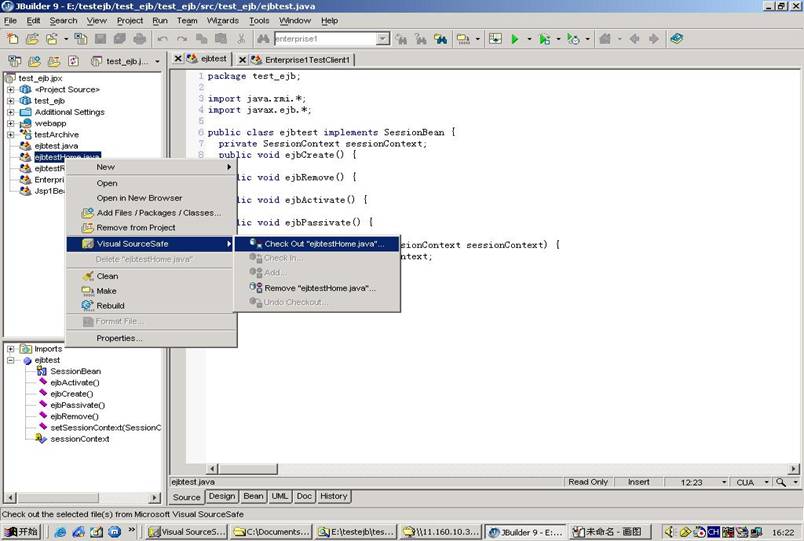The image size is (804, 541).
Task: Close the ejbtest editor tab
Action: (178, 58)
